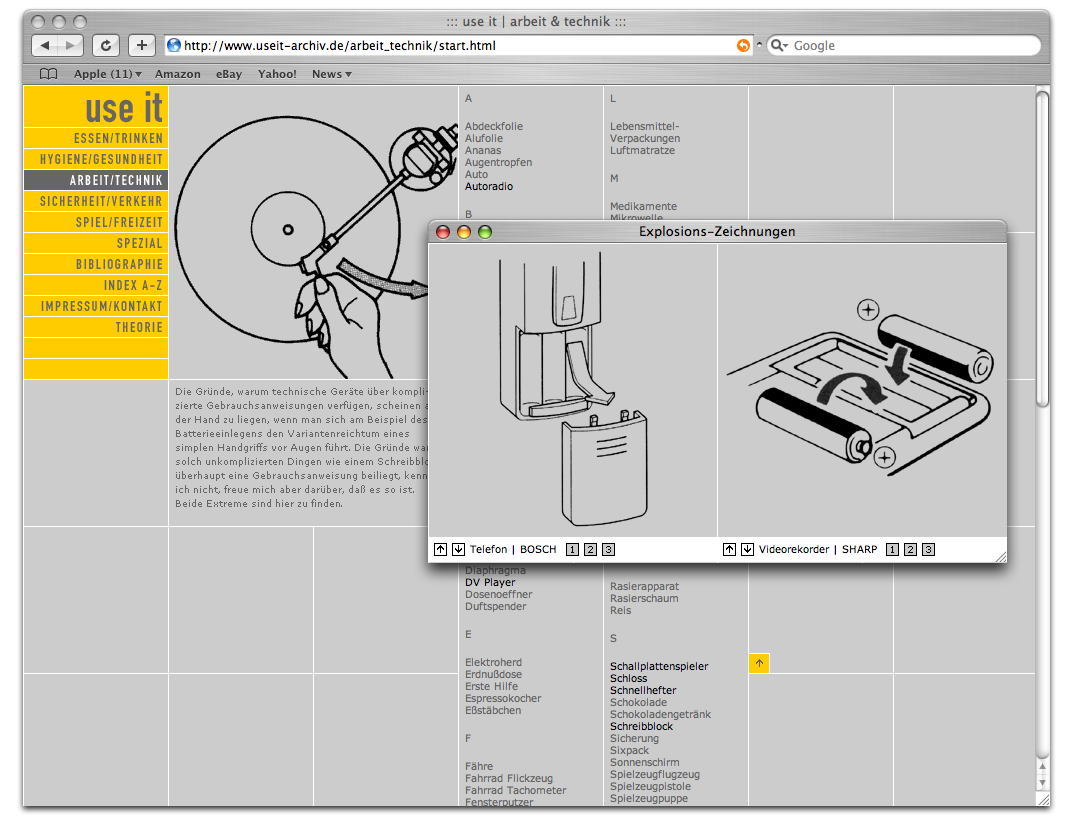Open the THEORIE page
Viewport: 1069px width, 823px height.
click(96, 327)
